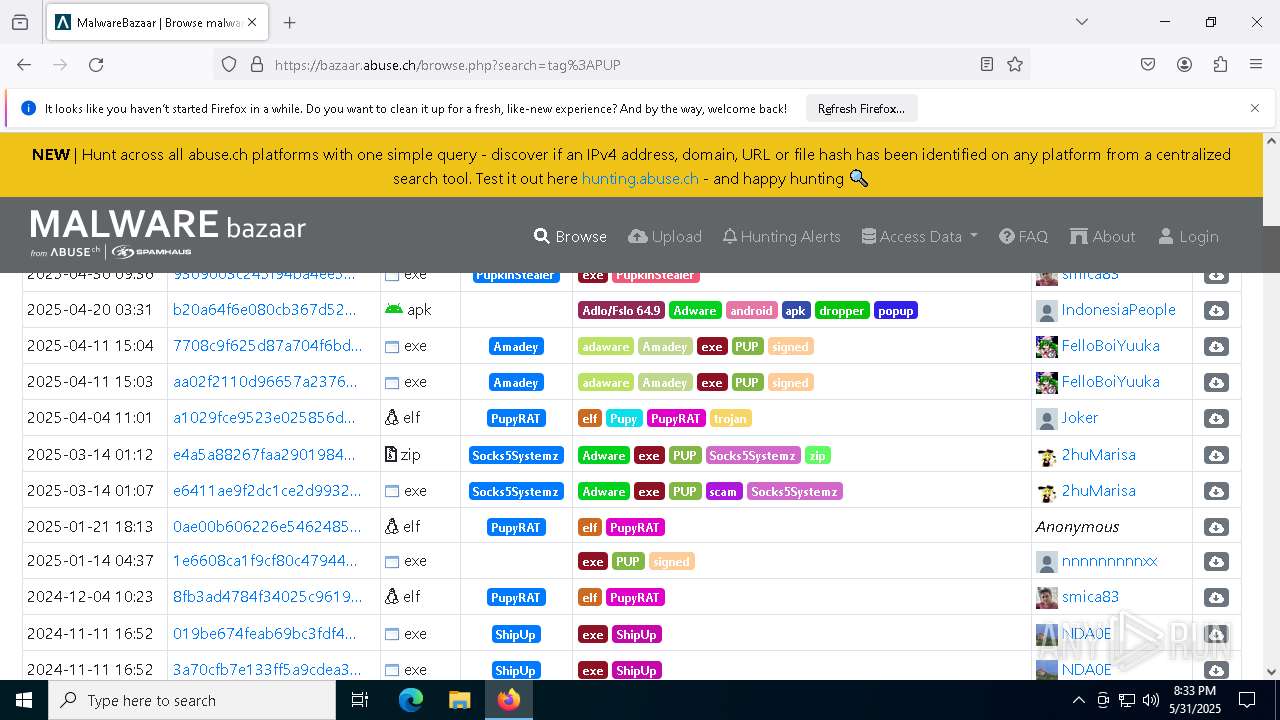Open Firefox account icon

(1184, 64)
